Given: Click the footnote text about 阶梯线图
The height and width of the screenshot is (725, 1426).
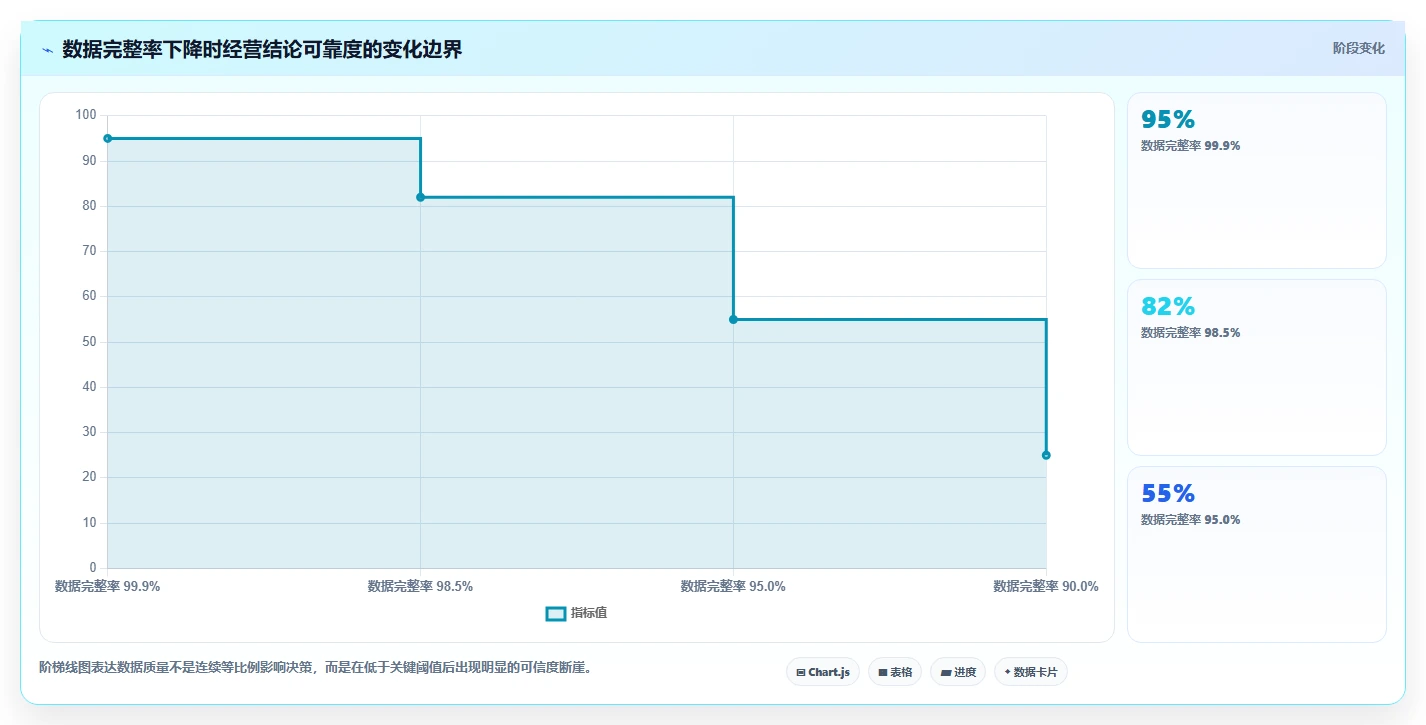Looking at the screenshot, I should tap(315, 667).
